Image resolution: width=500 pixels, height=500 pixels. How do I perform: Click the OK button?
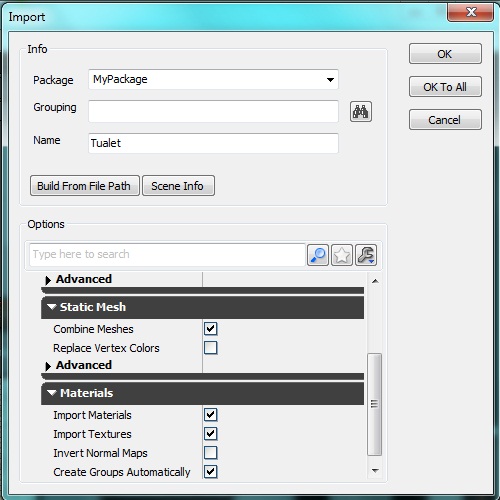pyautogui.click(x=445, y=54)
